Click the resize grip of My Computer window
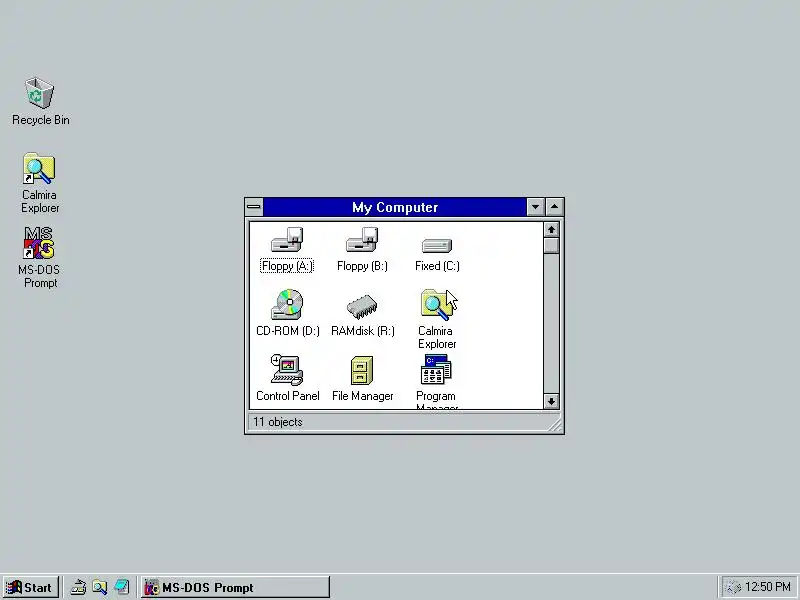Screen dimensions: 800x600 point(555,424)
